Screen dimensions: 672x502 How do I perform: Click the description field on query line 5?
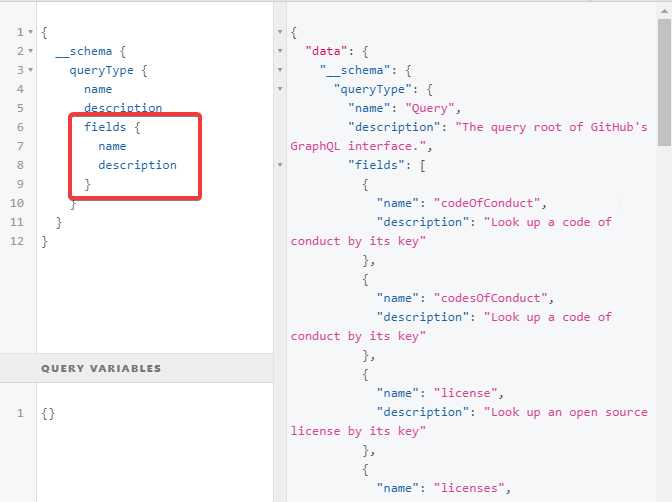(x=123, y=108)
